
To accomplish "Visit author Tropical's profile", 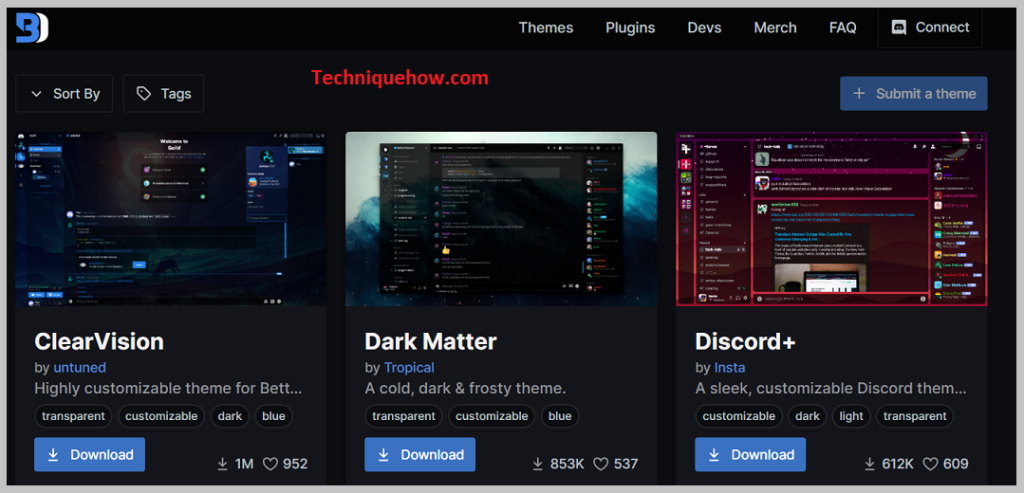I will [x=409, y=368].
